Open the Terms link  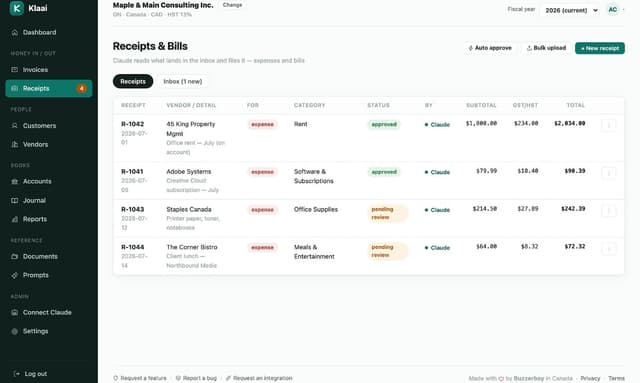pyautogui.click(x=616, y=378)
